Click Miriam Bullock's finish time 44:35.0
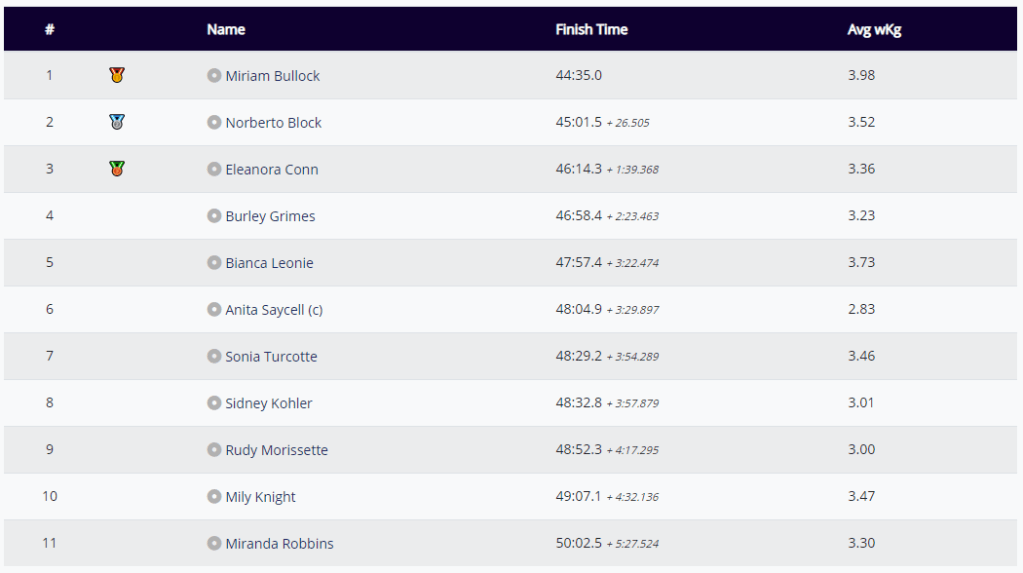This screenshot has height=573, width=1023. (579, 75)
